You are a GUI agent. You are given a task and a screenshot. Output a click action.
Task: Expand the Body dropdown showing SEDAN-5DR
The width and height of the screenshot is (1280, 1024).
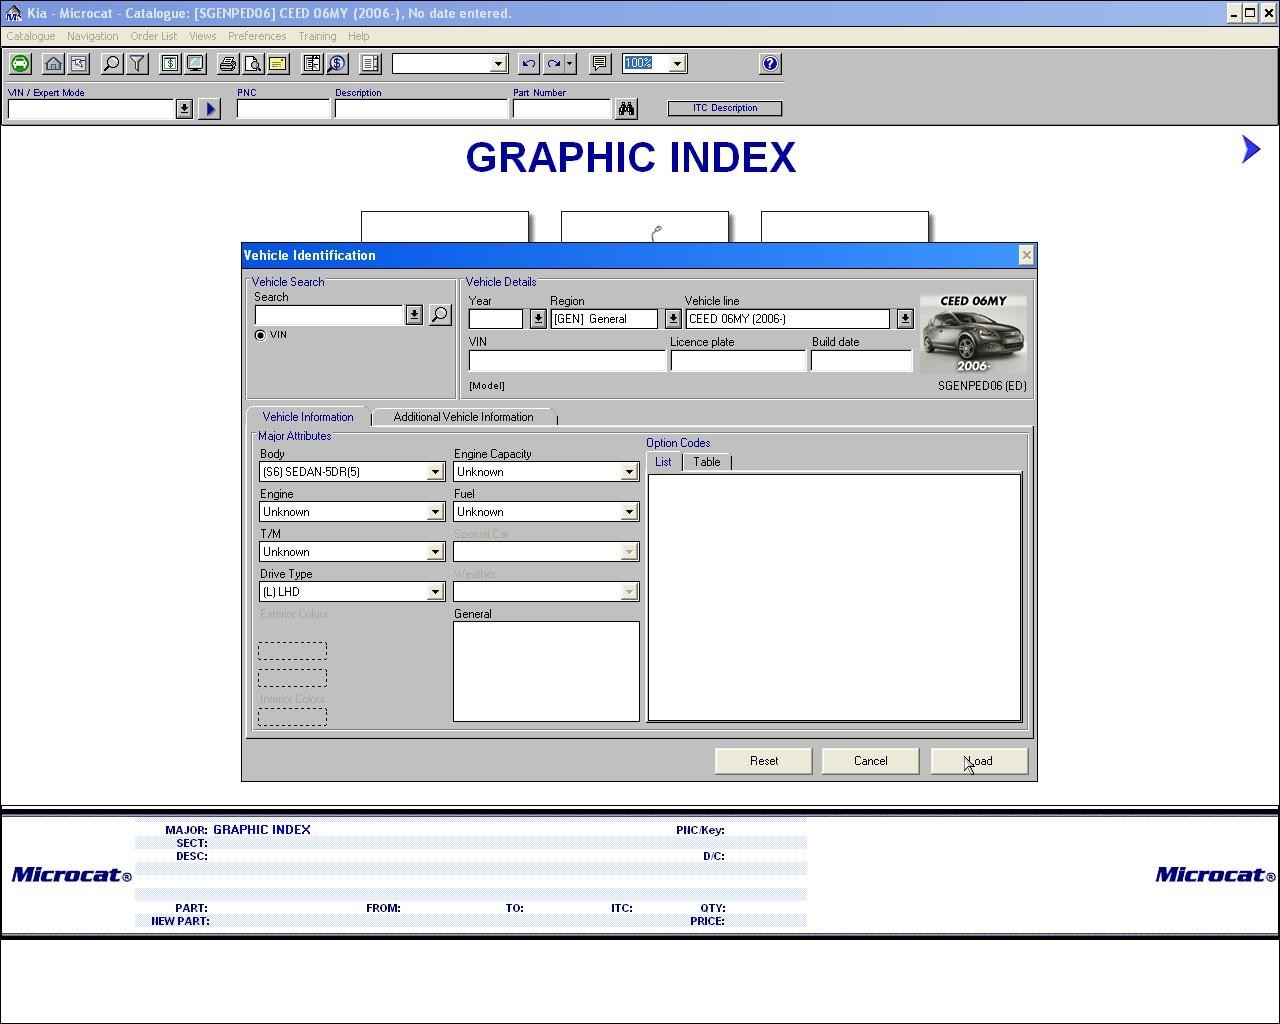click(x=435, y=472)
